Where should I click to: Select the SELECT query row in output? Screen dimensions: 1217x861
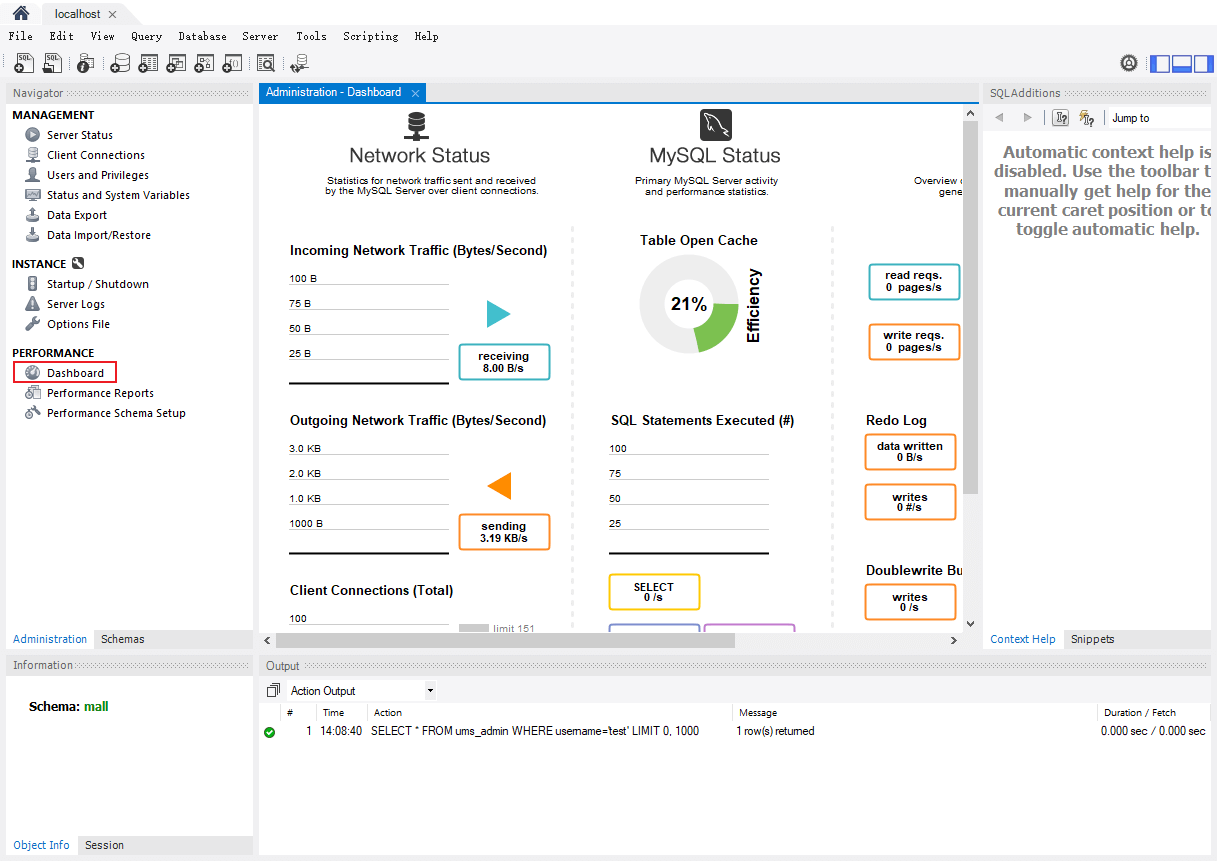[x=735, y=731]
